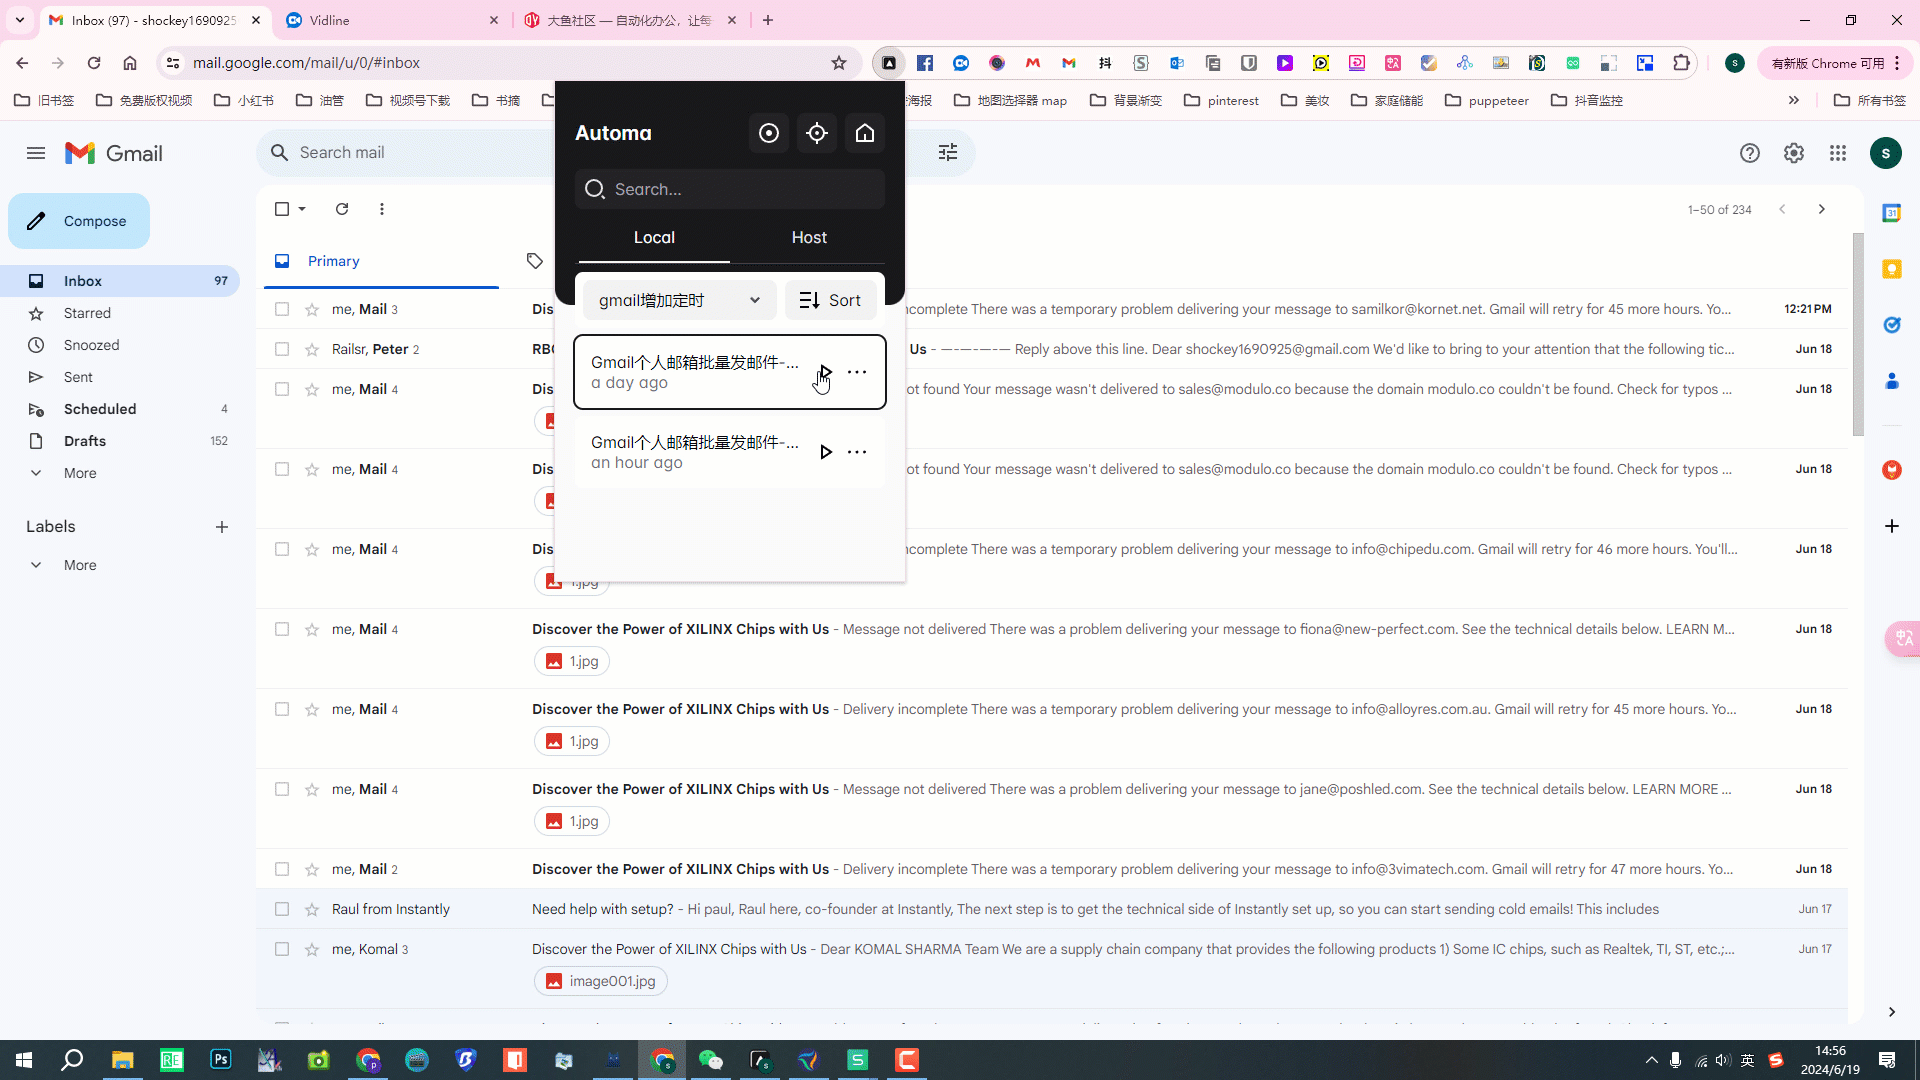Click the Automa element selector icon
The image size is (1920, 1080).
coord(816,133)
